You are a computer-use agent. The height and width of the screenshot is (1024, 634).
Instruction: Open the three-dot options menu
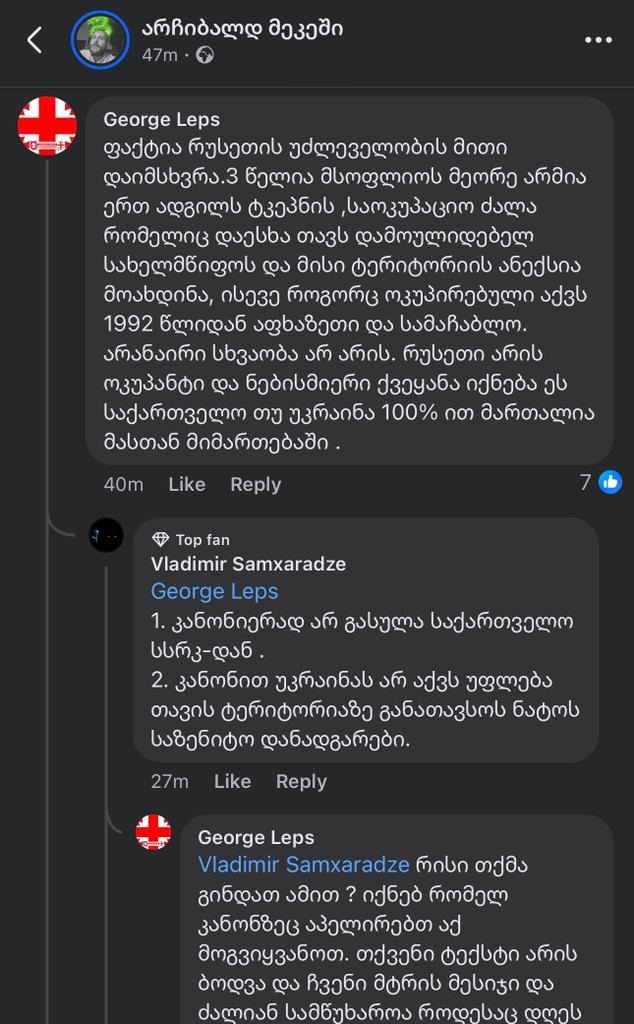(598, 40)
